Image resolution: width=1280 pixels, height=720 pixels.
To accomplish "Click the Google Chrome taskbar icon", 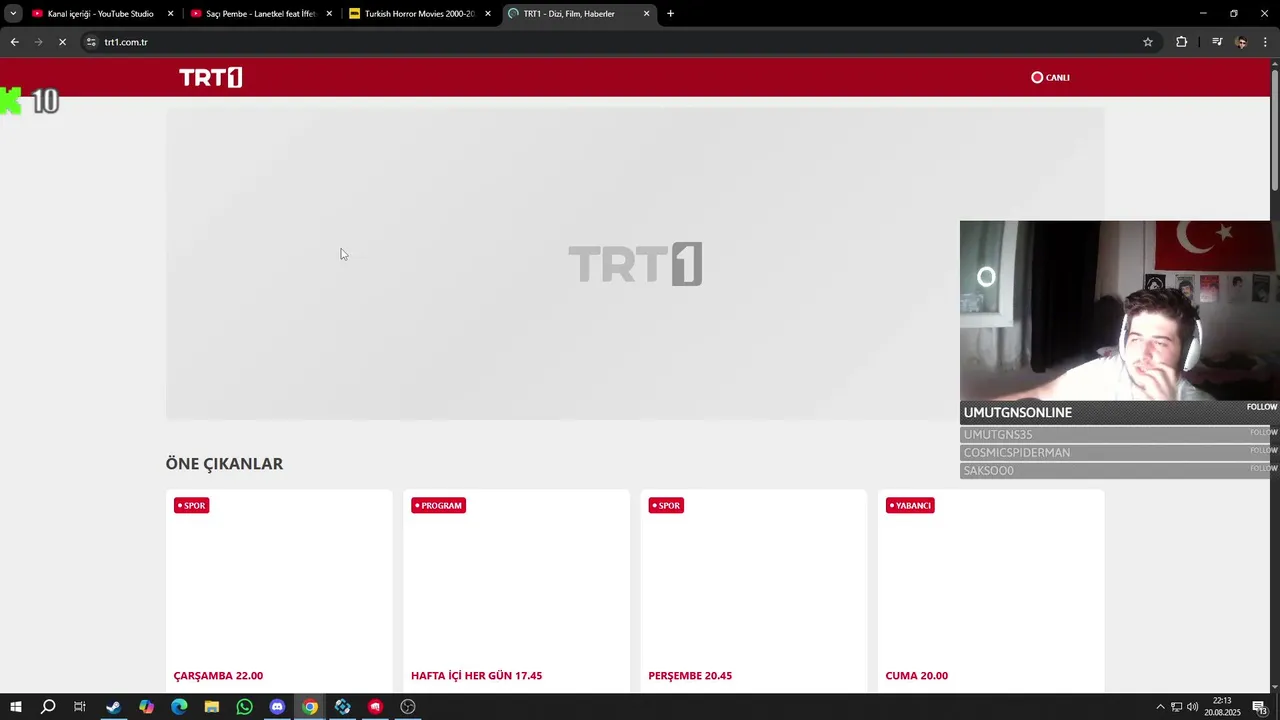I will coord(310,707).
